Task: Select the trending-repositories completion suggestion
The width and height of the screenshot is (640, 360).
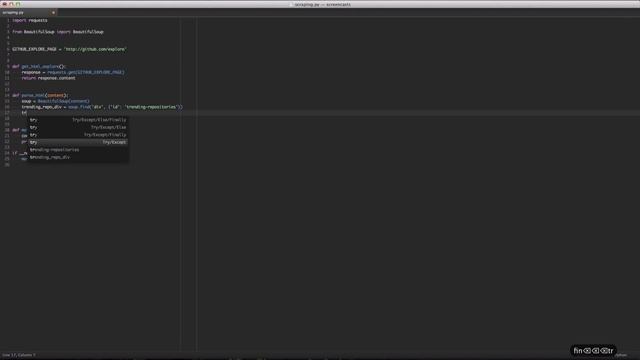Action: [78, 150]
